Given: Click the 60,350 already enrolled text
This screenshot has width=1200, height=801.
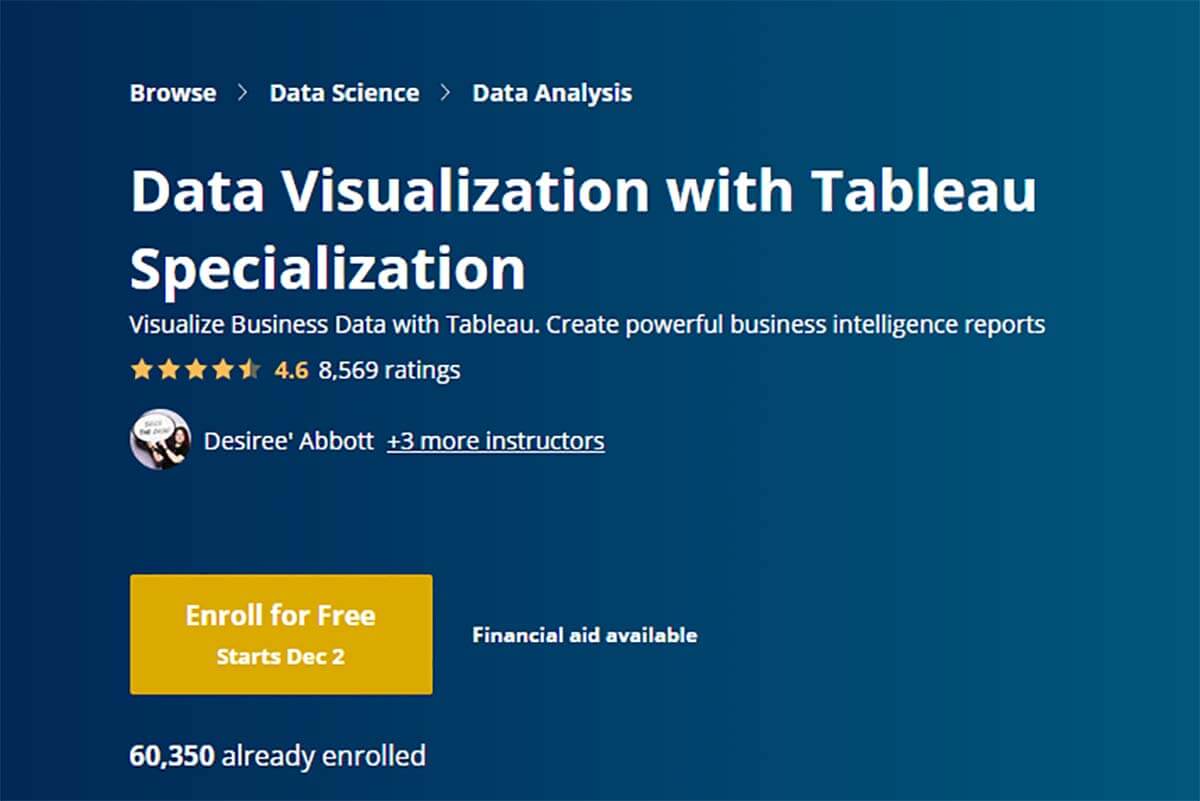Looking at the screenshot, I should click(278, 755).
